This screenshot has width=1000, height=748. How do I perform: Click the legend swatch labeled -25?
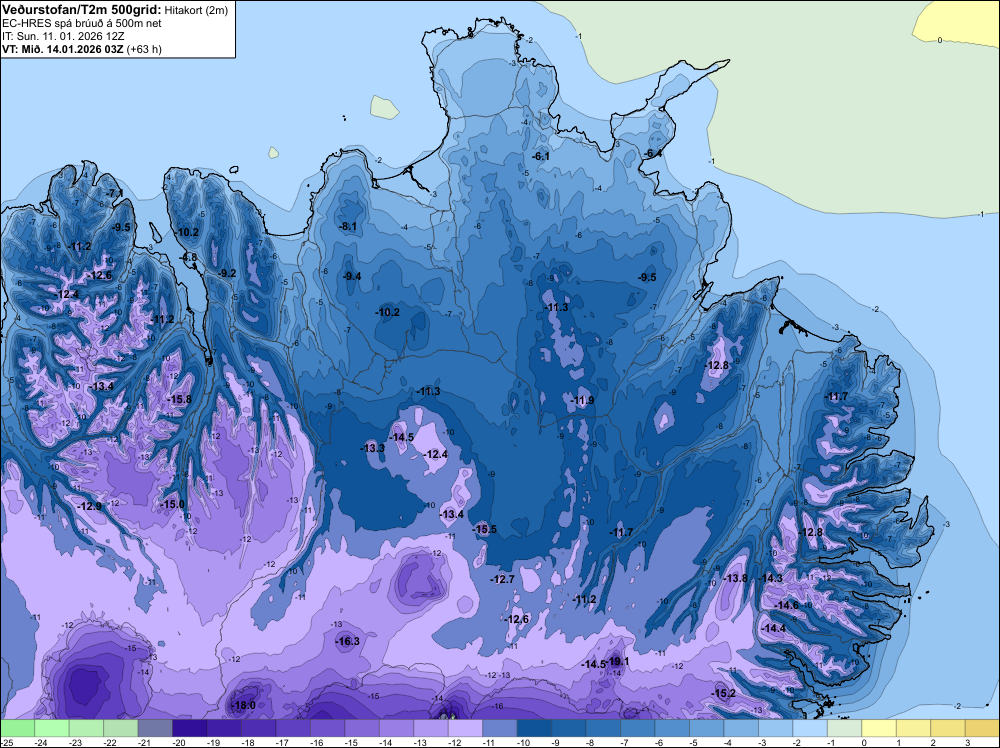point(17,728)
